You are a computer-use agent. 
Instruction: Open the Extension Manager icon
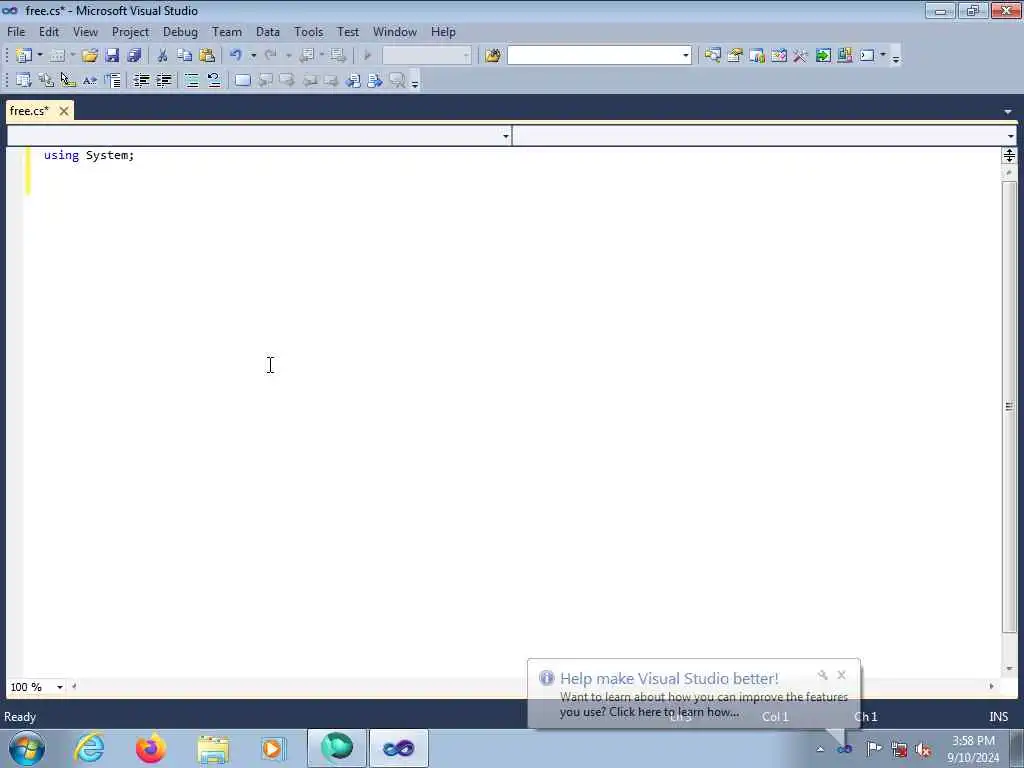tap(844, 56)
